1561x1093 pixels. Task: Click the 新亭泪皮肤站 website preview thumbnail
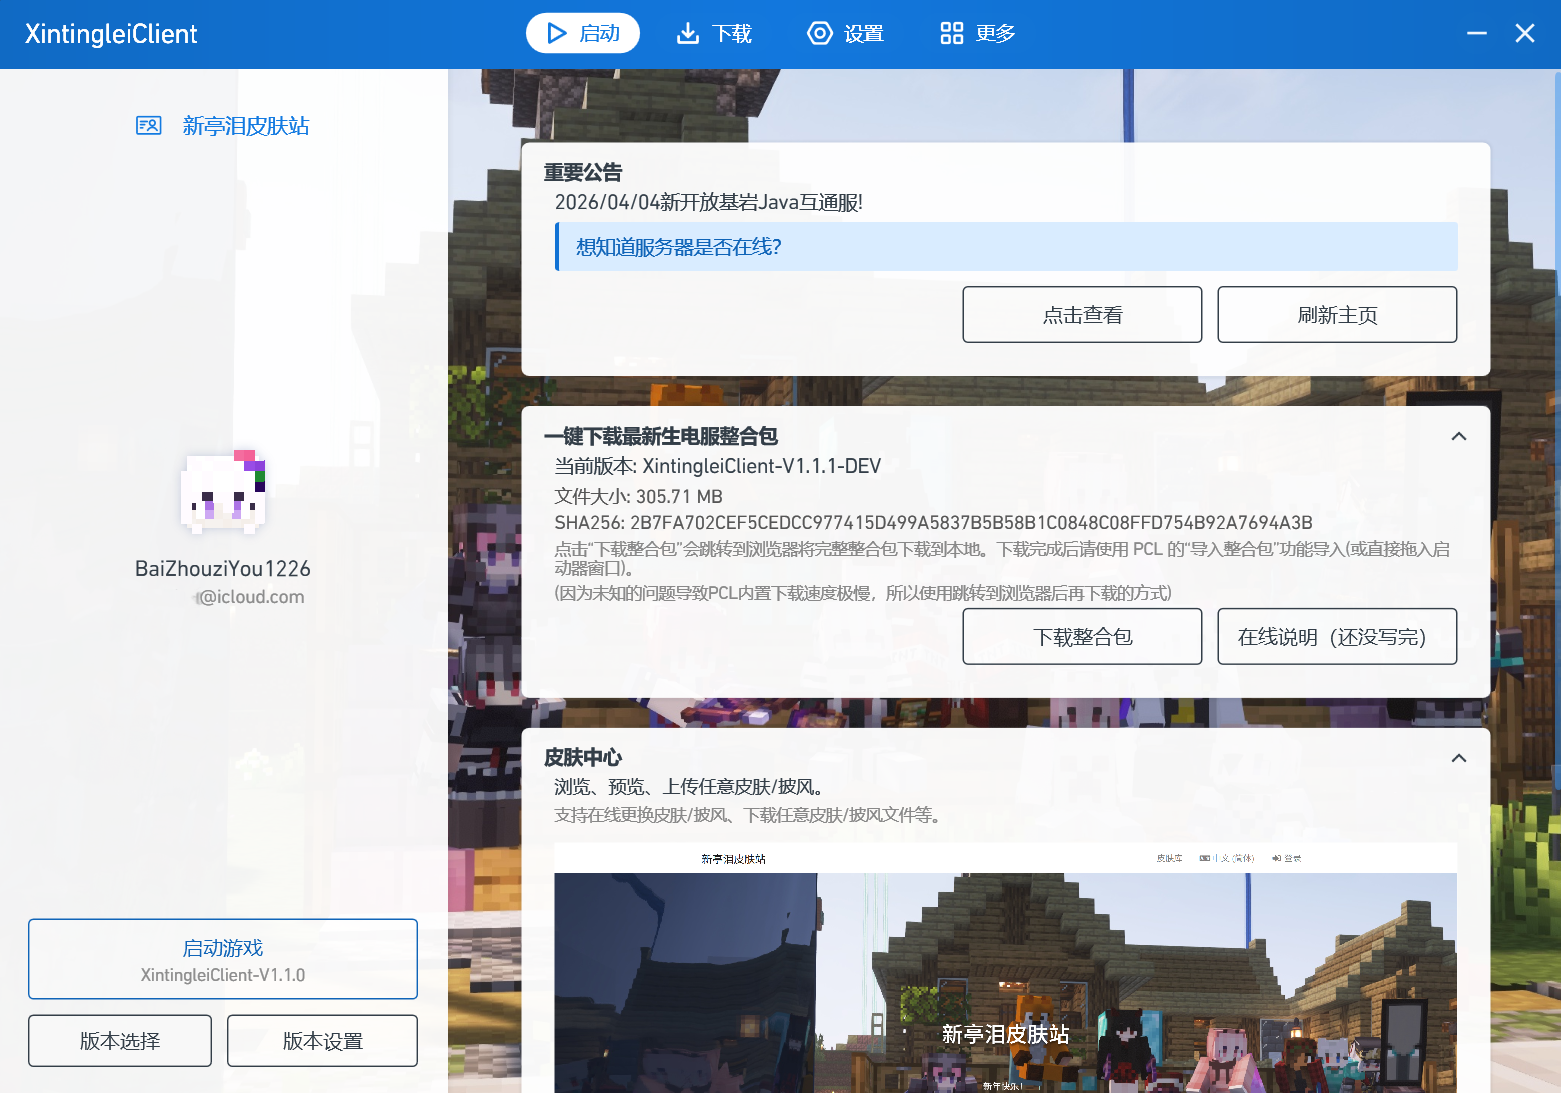[1005, 968]
